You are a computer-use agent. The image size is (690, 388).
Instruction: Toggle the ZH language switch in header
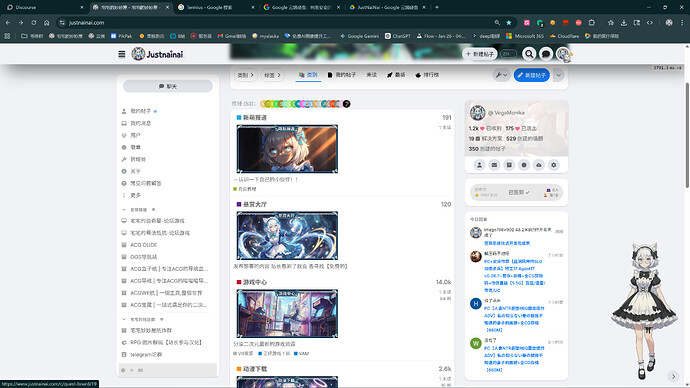coord(508,54)
